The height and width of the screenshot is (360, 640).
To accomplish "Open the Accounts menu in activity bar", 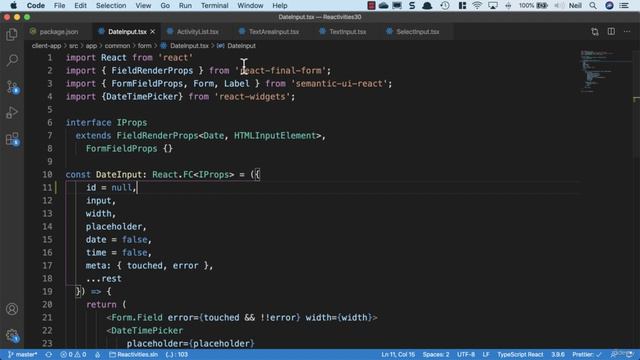I will pos(12,309).
